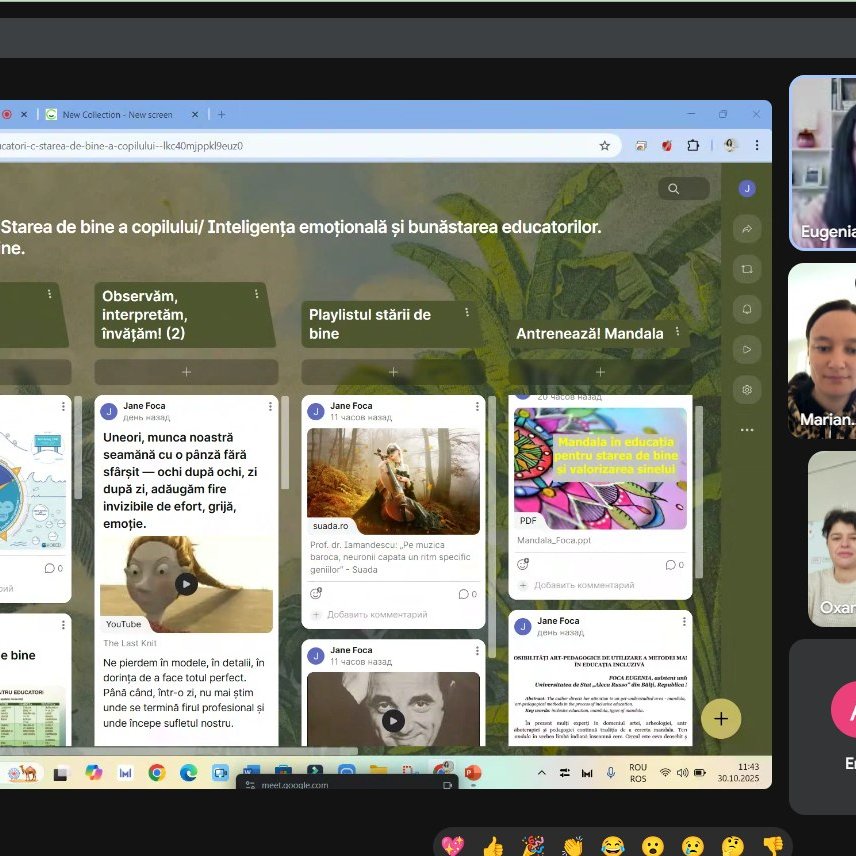Click the share arrow icon in Padlet sidebar
Screen dimensions: 856x856
[746, 230]
